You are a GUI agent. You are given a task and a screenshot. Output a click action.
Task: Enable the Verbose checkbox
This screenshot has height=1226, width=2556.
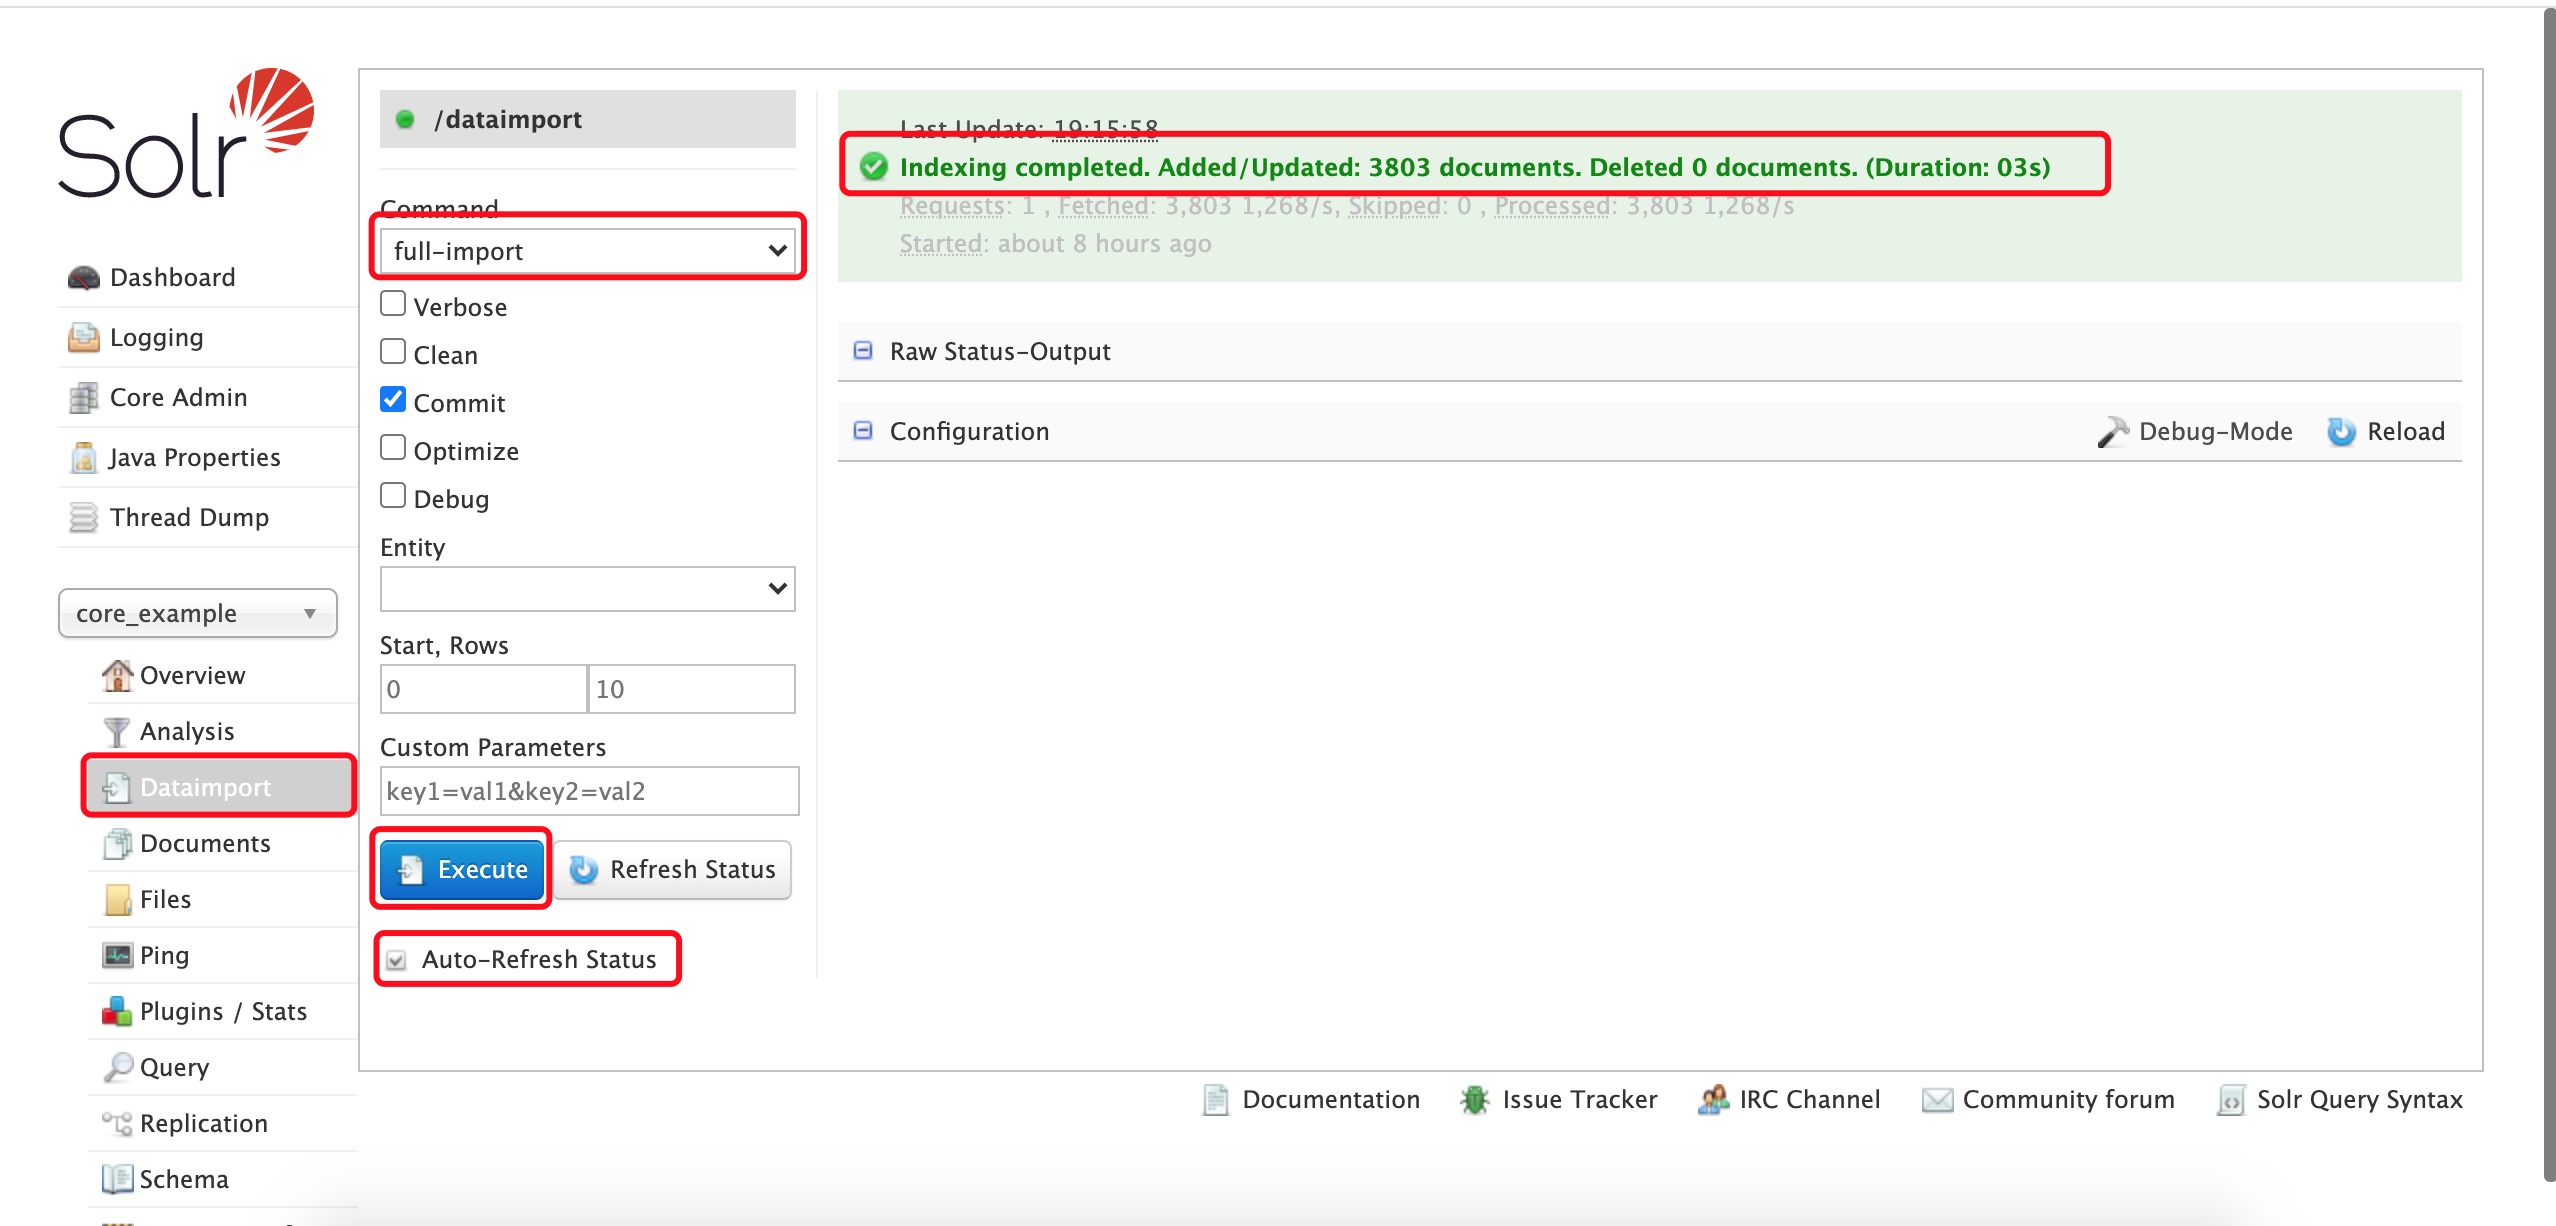click(x=393, y=303)
